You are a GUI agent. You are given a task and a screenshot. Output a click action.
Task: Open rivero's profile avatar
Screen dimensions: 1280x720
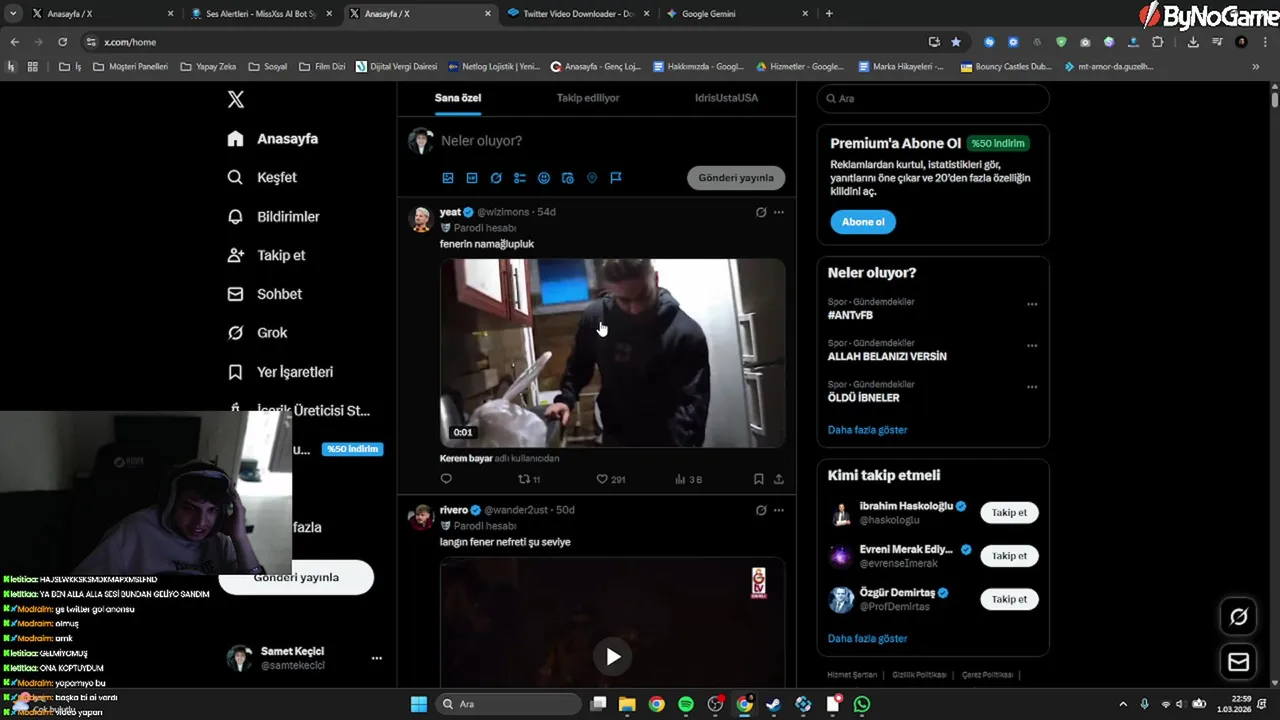421,517
